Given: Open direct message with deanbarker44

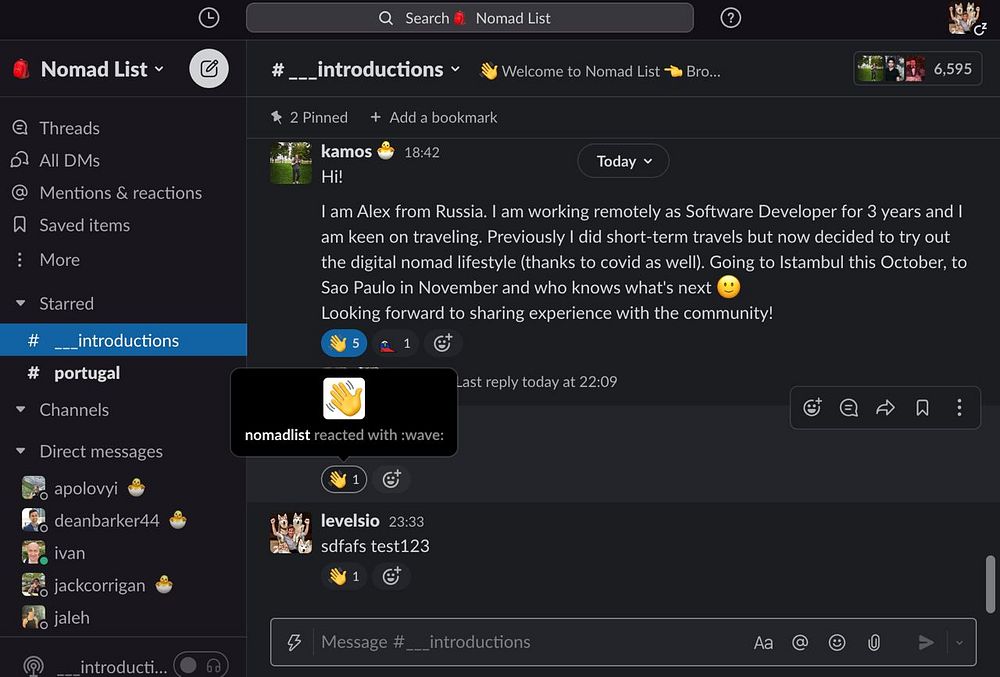Looking at the screenshot, I should tap(123, 521).
